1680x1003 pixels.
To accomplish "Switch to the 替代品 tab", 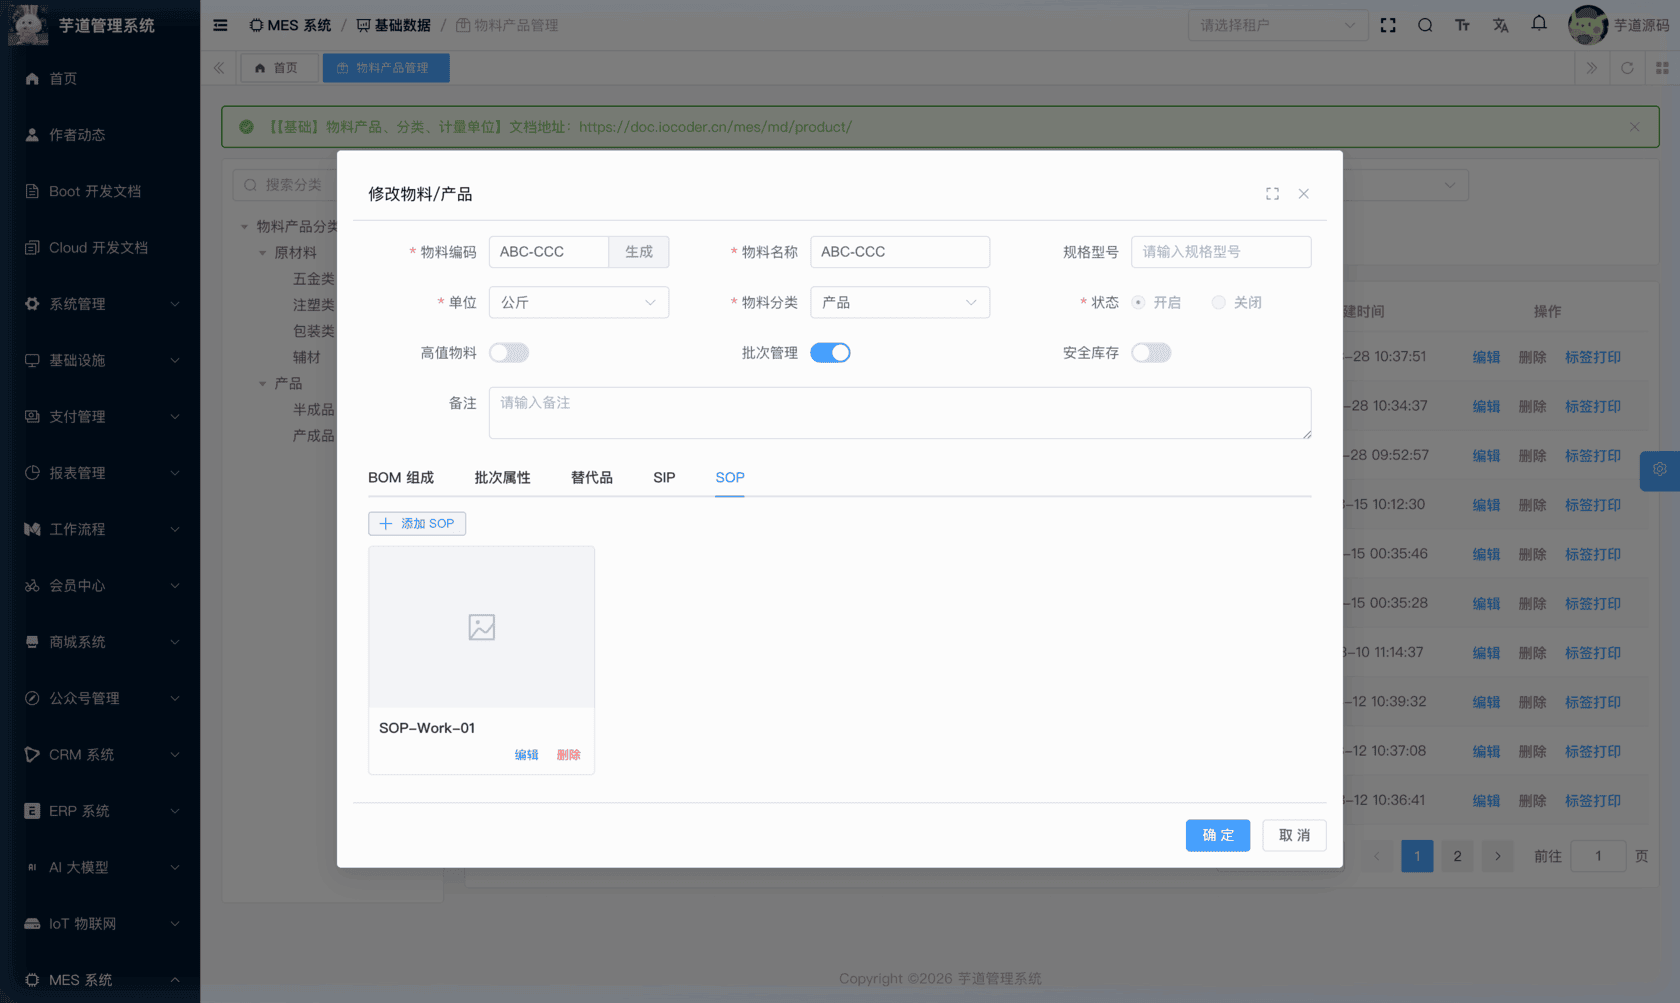I will (x=591, y=477).
